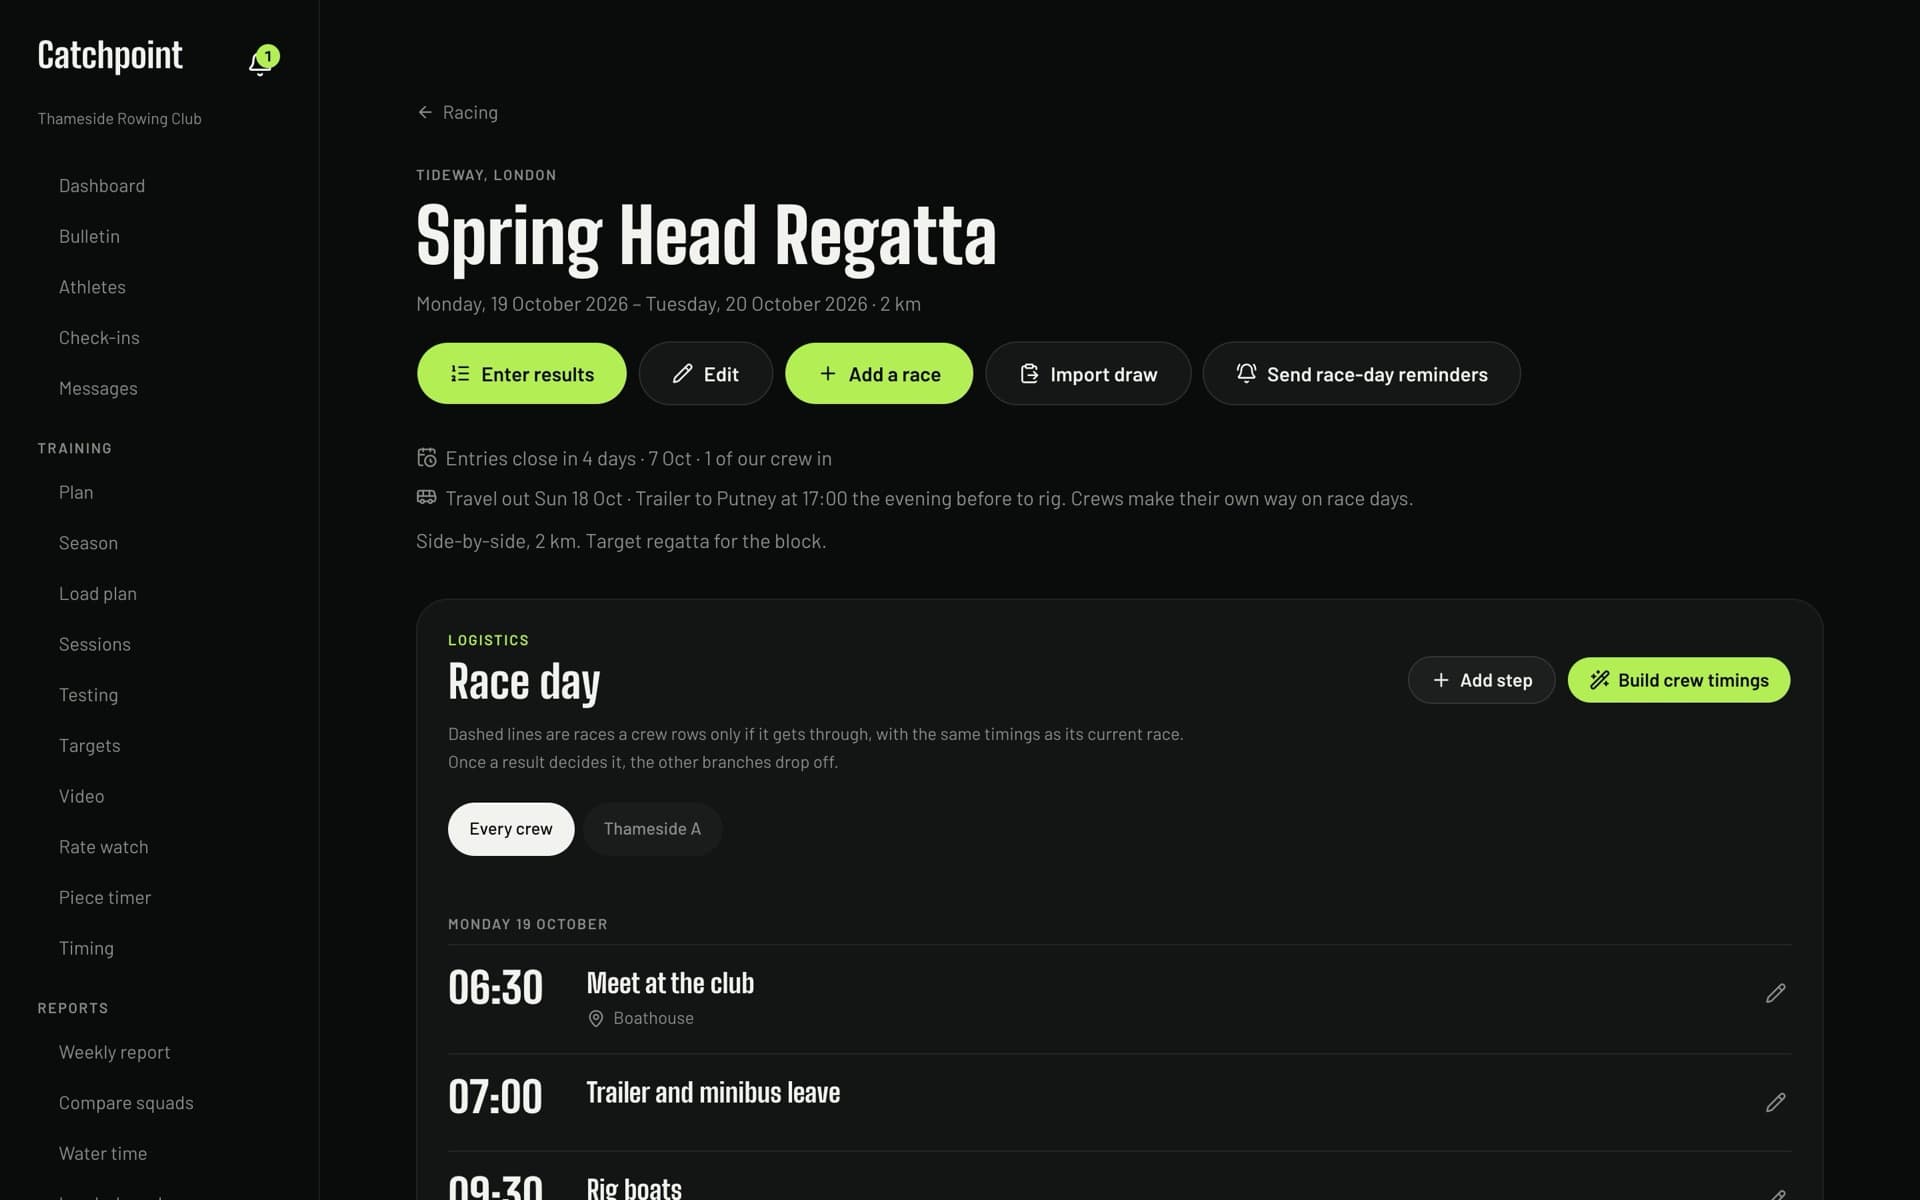
Task: Open Bulletin in the sidebar
Action: pyautogui.click(x=89, y=237)
